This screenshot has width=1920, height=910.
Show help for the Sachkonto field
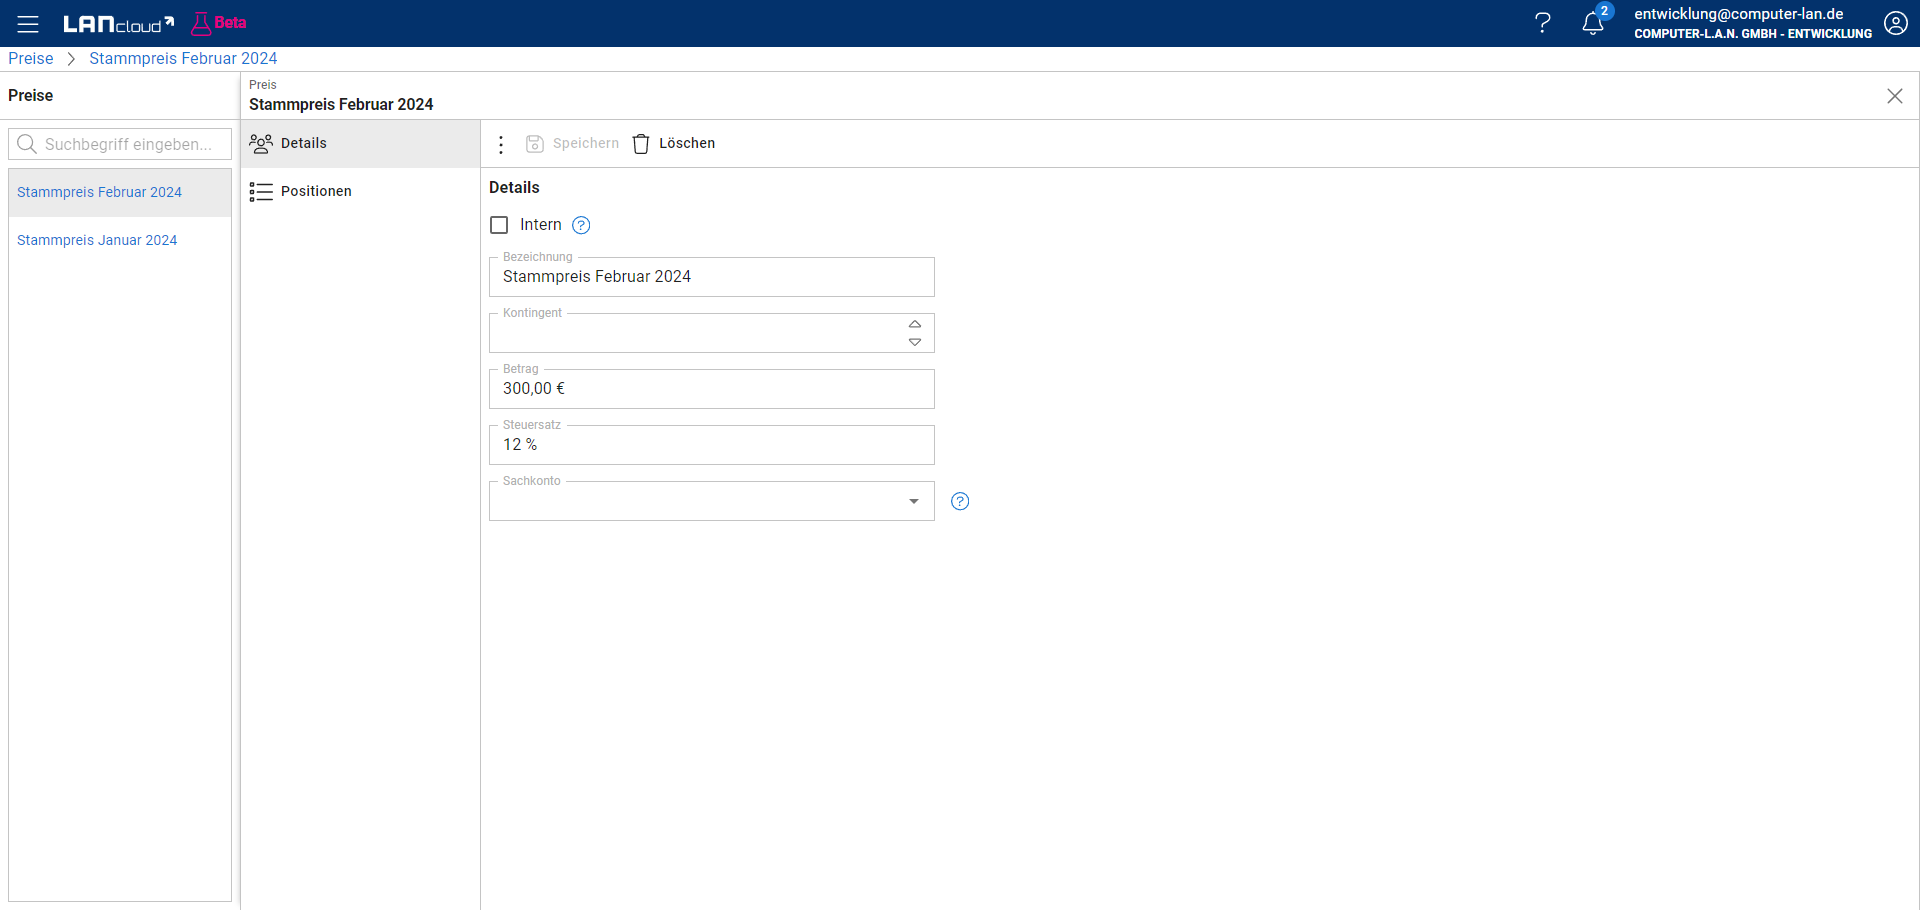click(x=960, y=501)
